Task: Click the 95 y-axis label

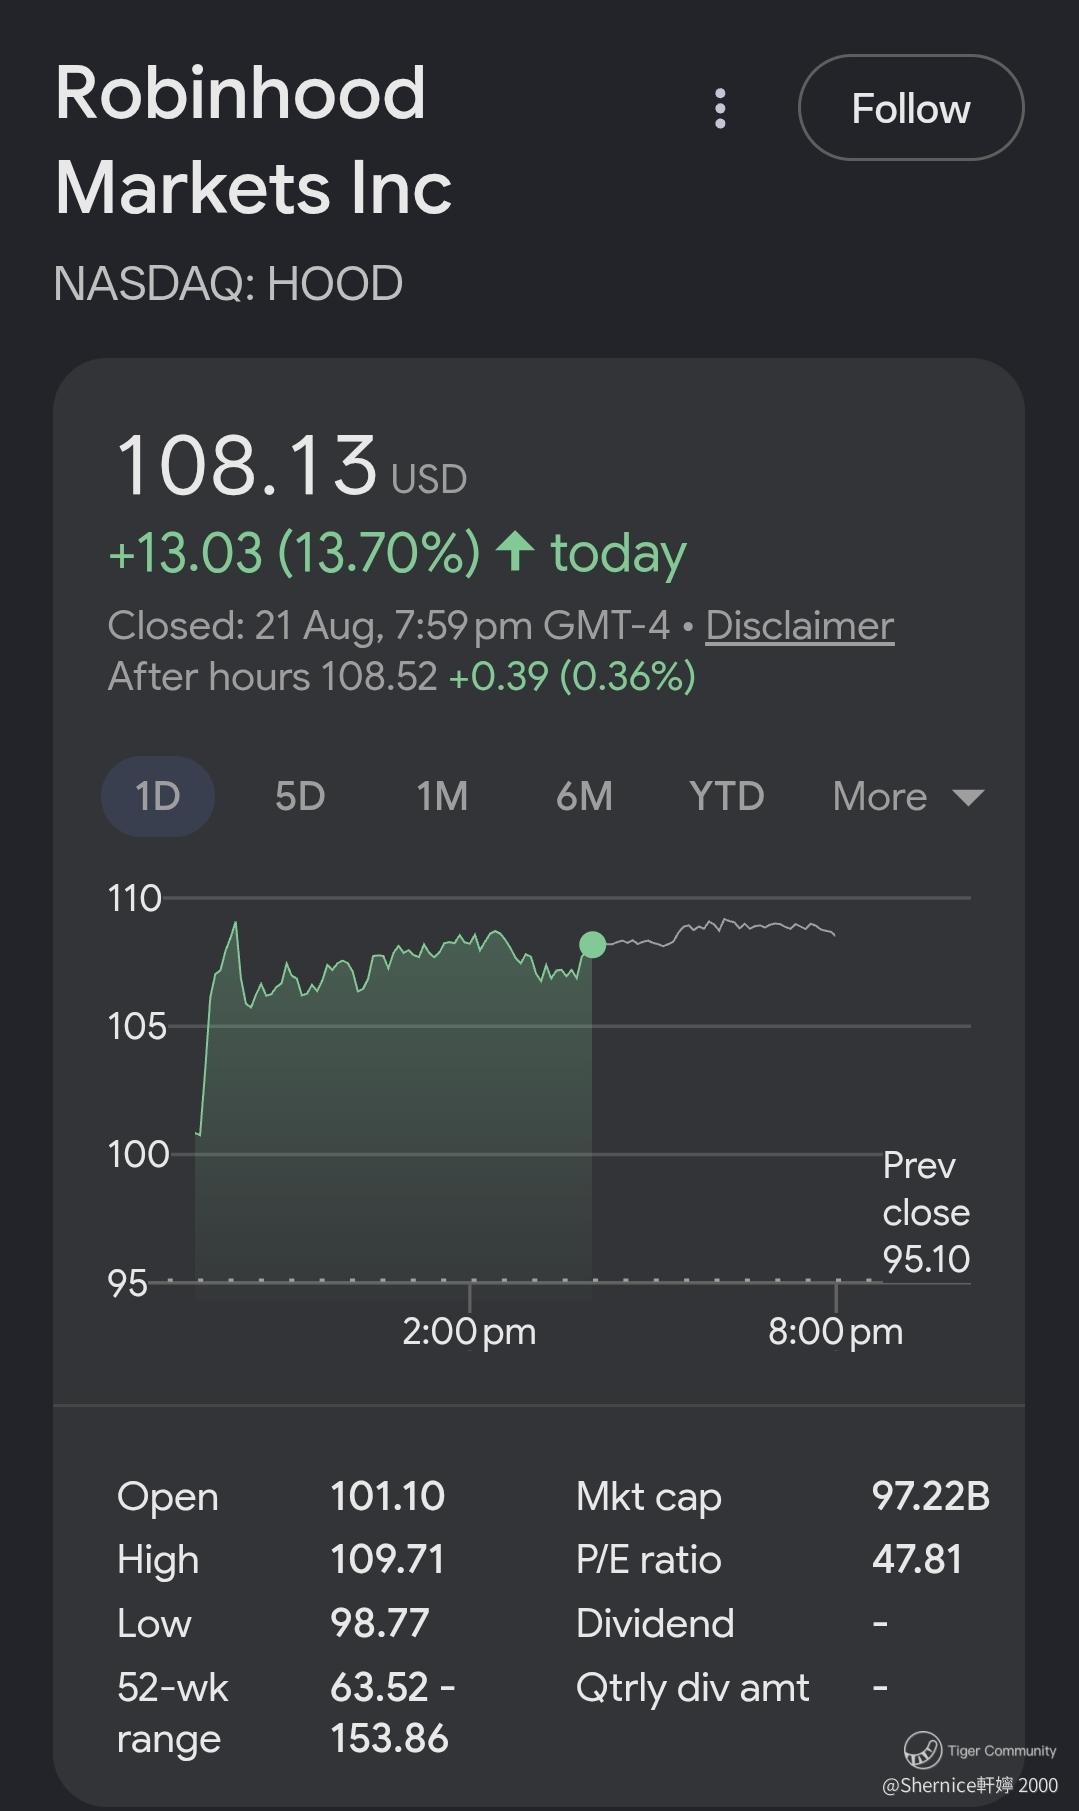Action: (x=128, y=1283)
